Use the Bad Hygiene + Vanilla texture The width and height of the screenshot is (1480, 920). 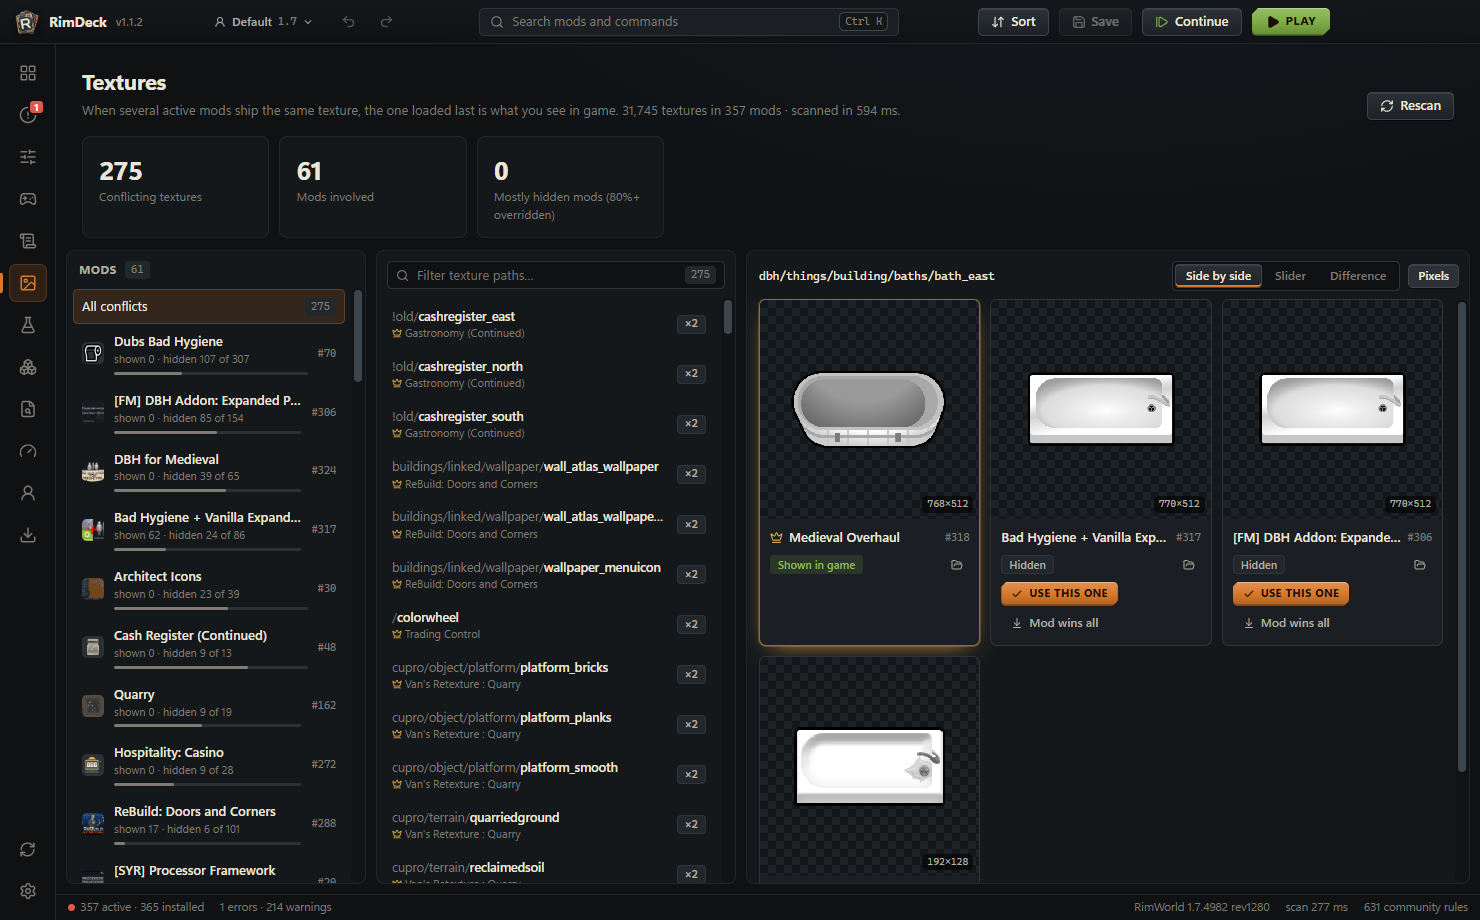point(1059,593)
